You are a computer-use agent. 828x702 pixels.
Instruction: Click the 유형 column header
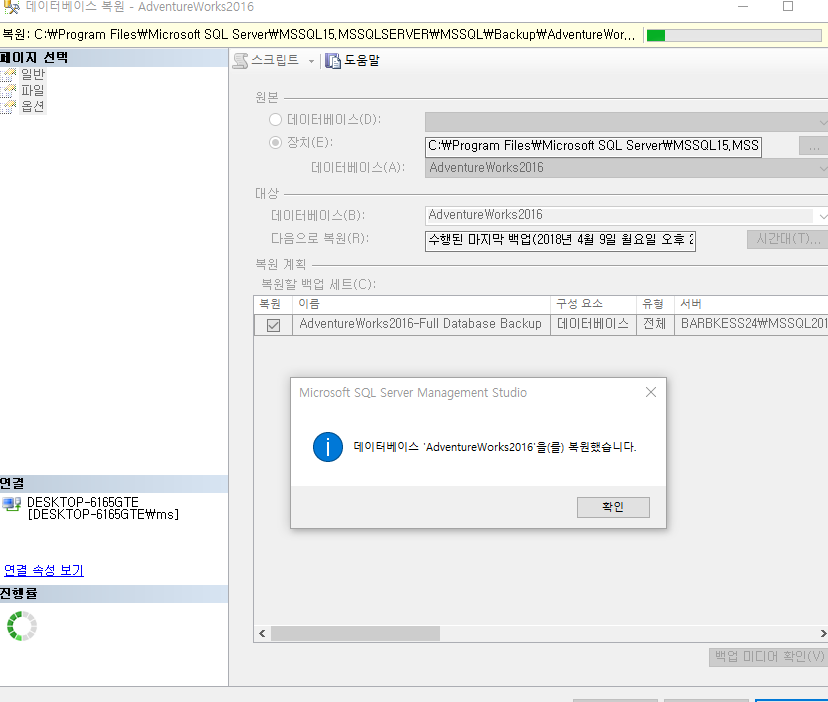tap(653, 304)
